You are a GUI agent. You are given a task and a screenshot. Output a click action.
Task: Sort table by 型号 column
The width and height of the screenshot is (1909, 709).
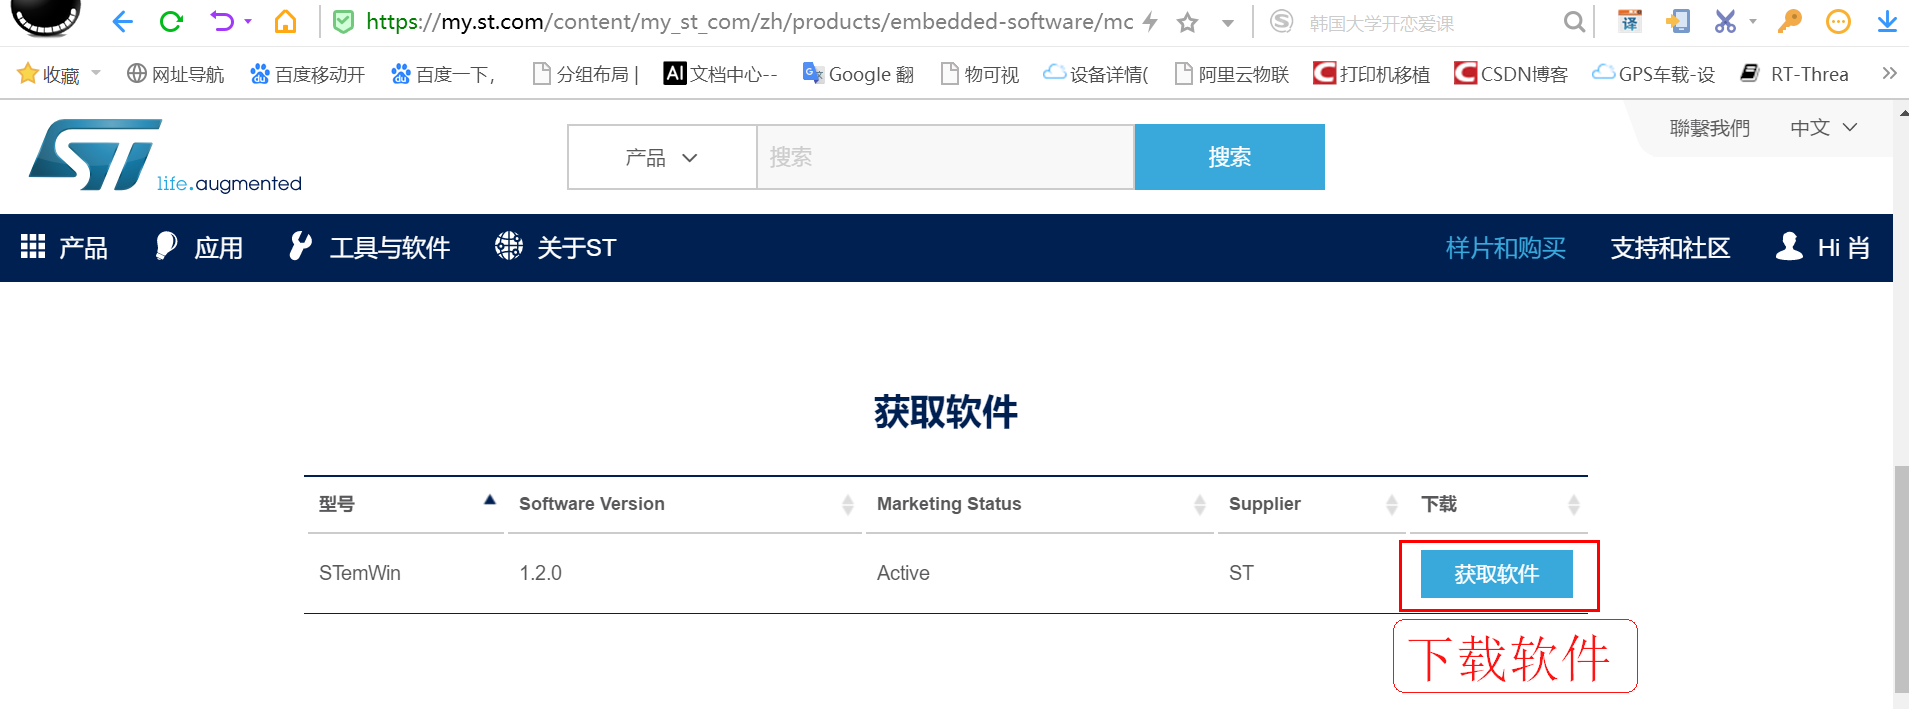point(404,504)
